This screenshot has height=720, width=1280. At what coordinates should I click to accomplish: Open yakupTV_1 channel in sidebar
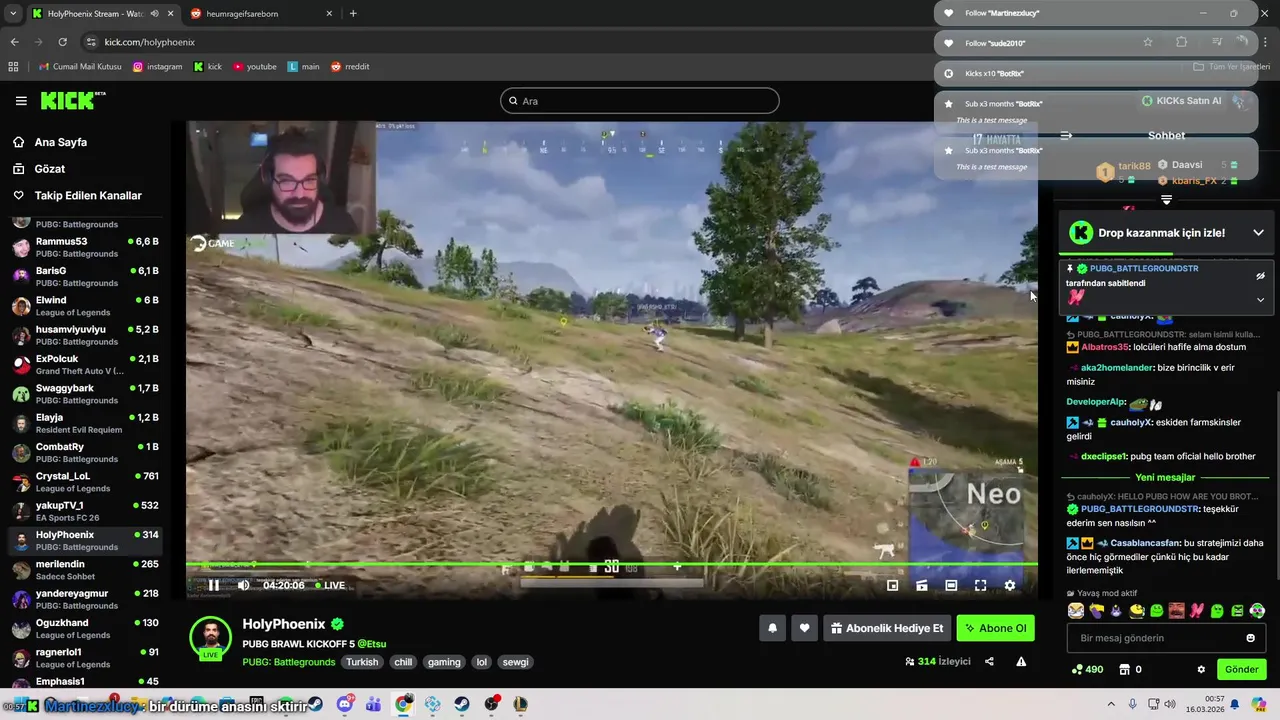(85, 511)
